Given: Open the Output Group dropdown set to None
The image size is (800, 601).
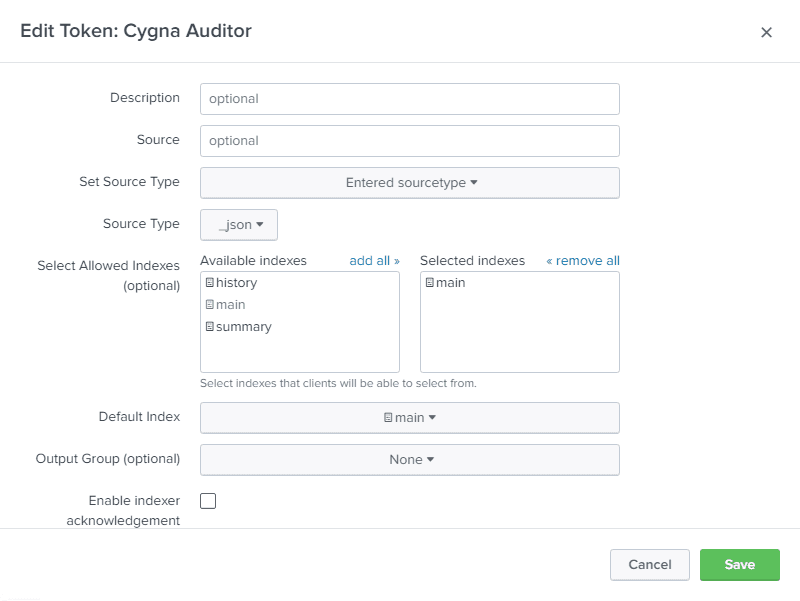Looking at the screenshot, I should click(x=409, y=459).
